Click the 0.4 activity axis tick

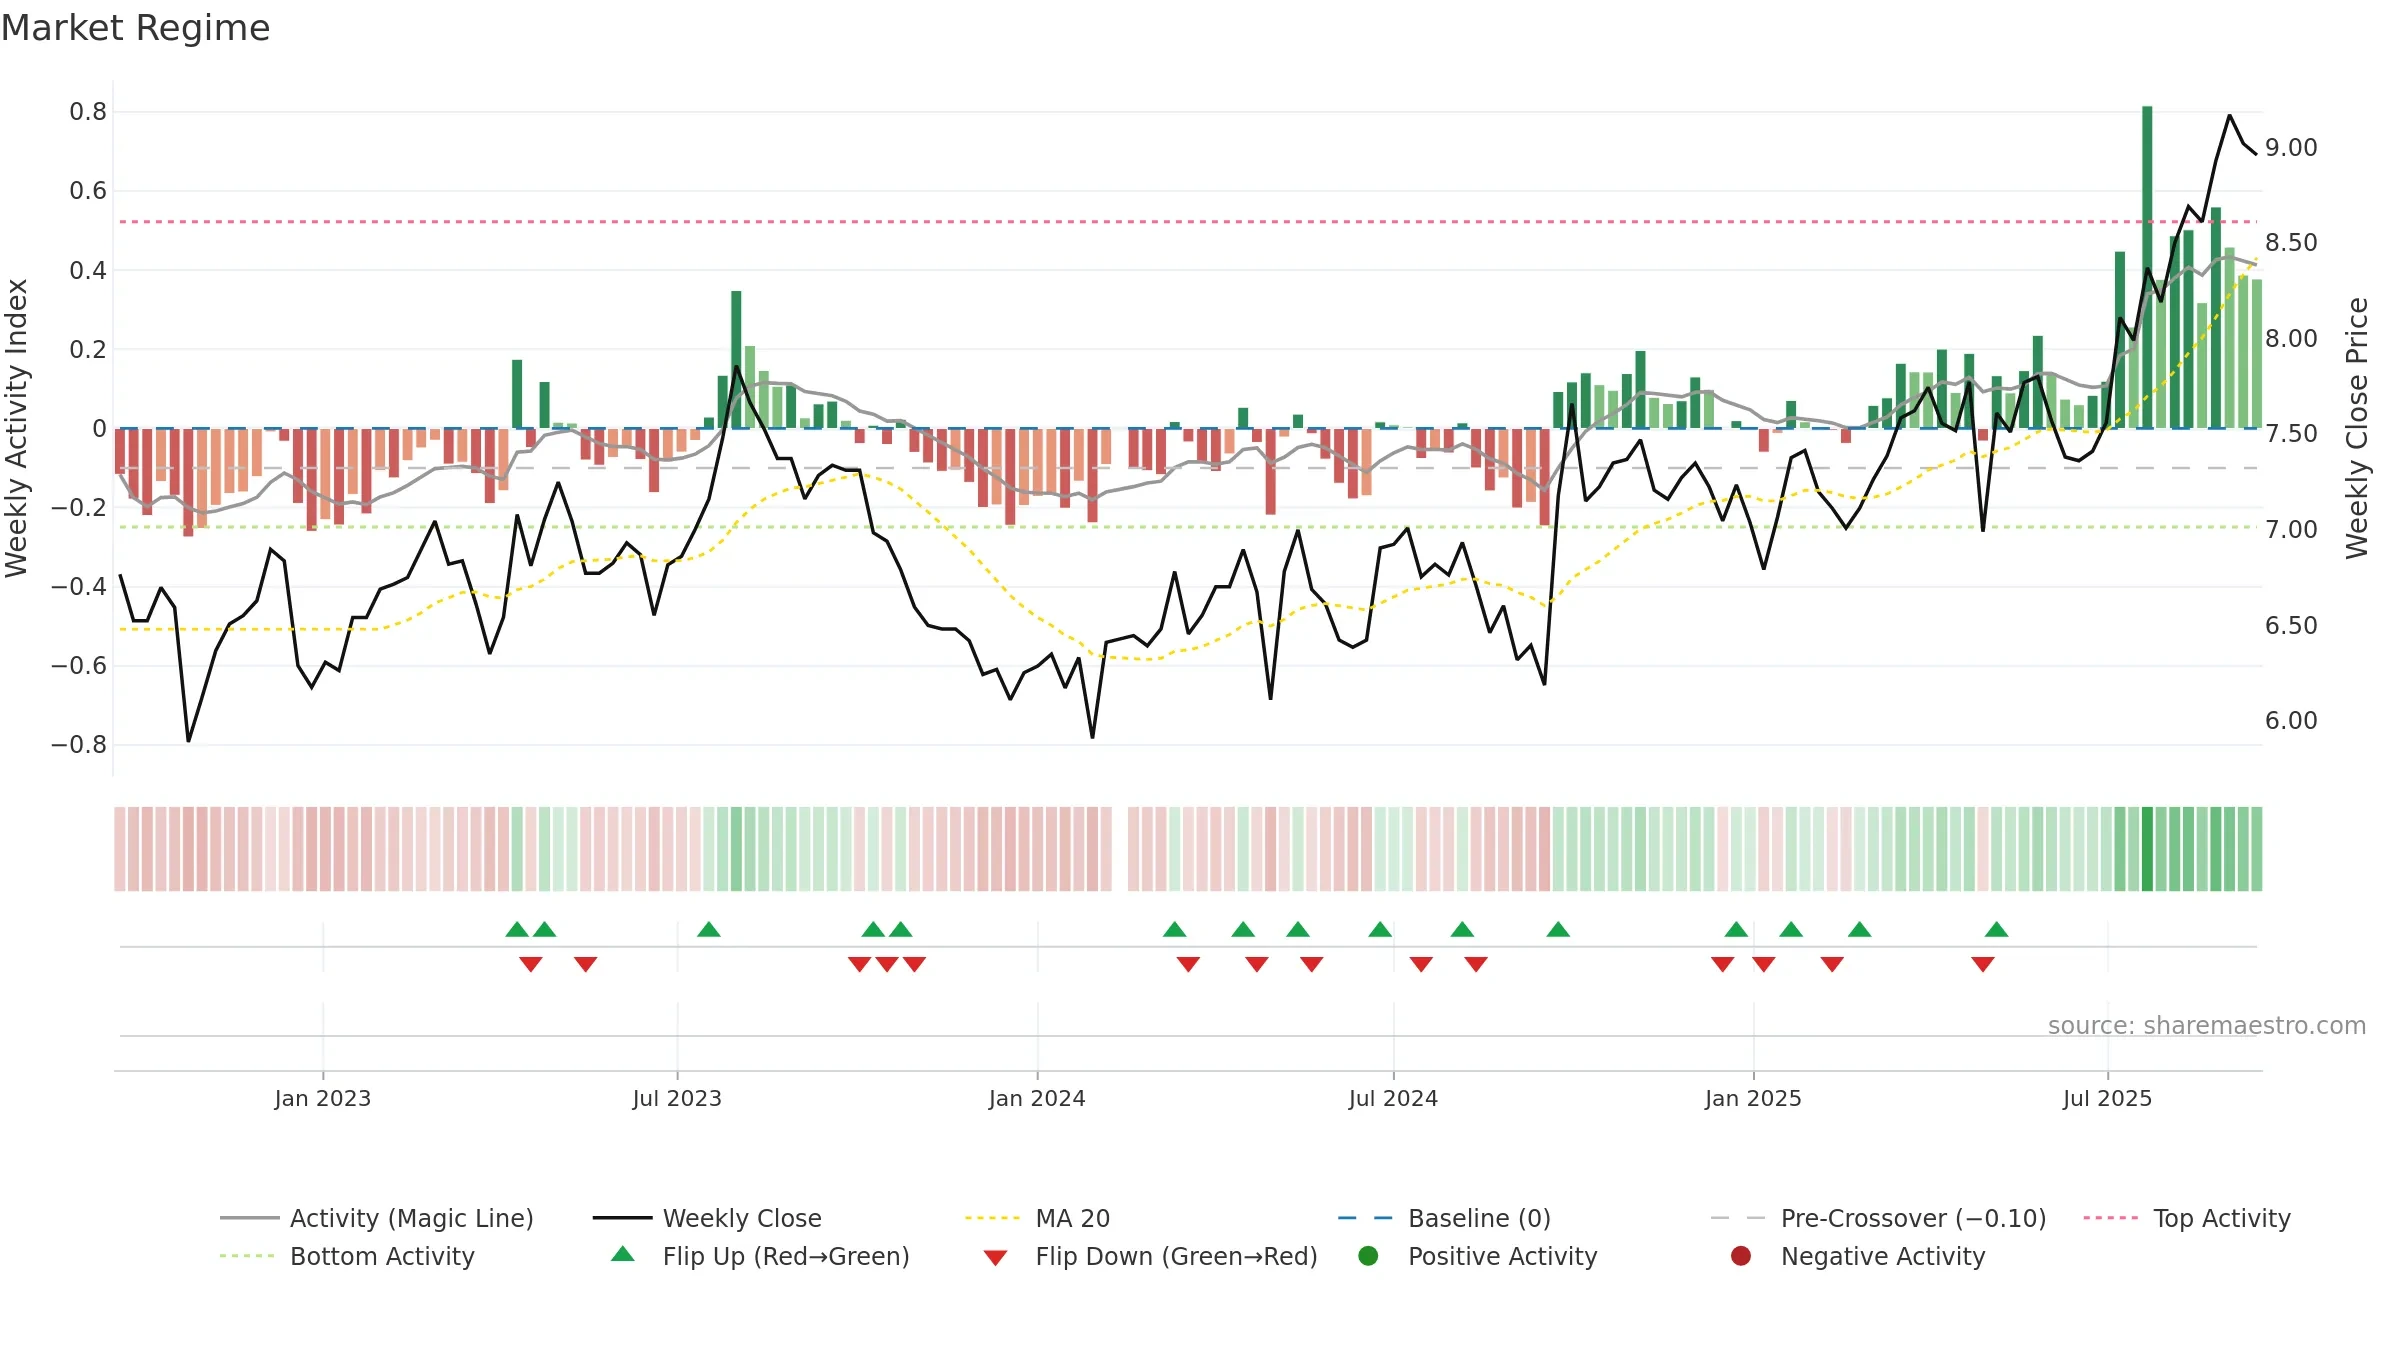88,271
